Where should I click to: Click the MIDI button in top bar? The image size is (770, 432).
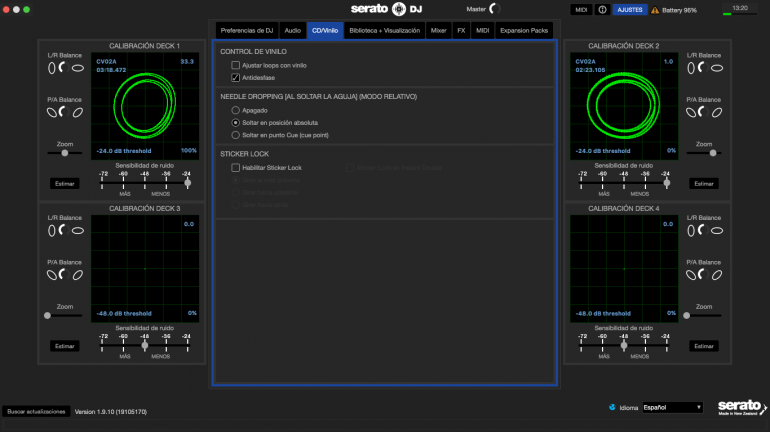[x=581, y=10]
